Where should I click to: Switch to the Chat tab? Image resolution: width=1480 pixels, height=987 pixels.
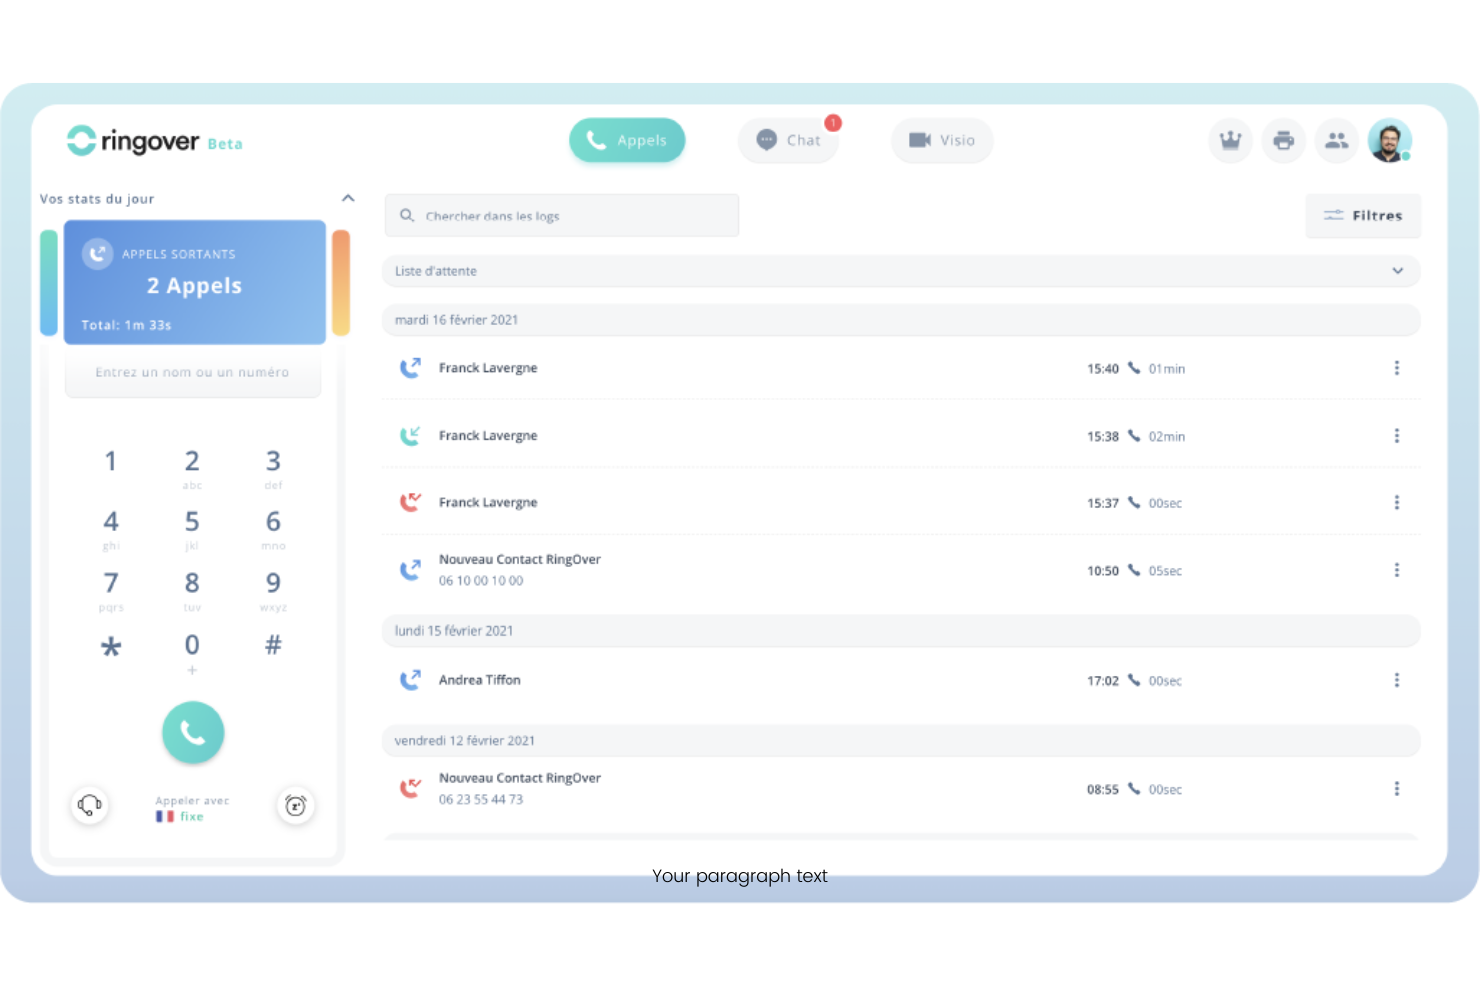click(x=788, y=141)
